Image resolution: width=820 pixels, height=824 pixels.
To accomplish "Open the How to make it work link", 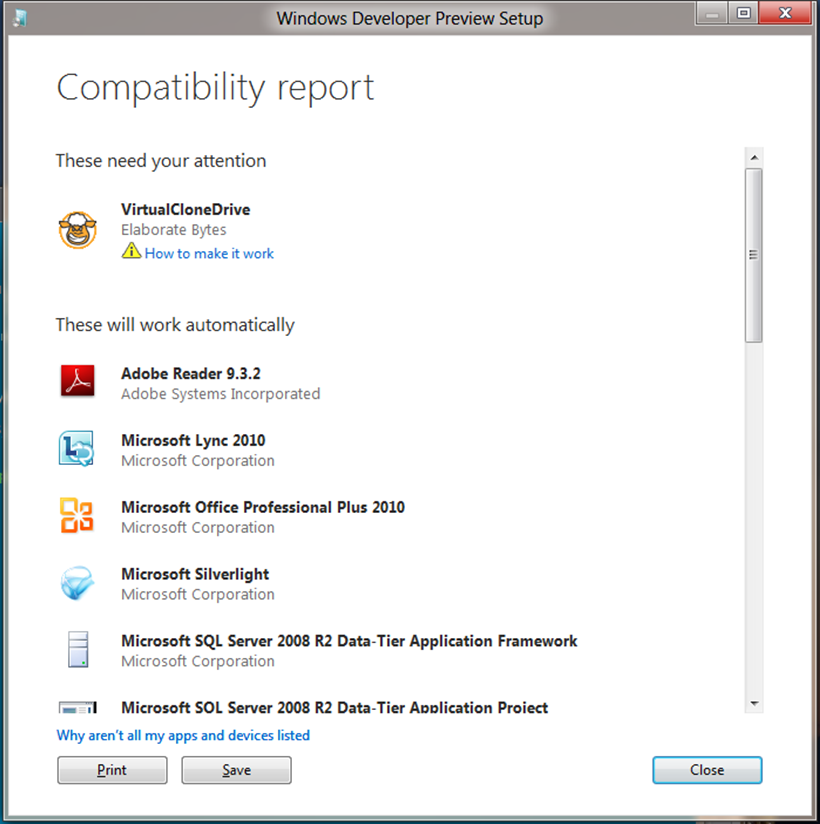I will (209, 253).
